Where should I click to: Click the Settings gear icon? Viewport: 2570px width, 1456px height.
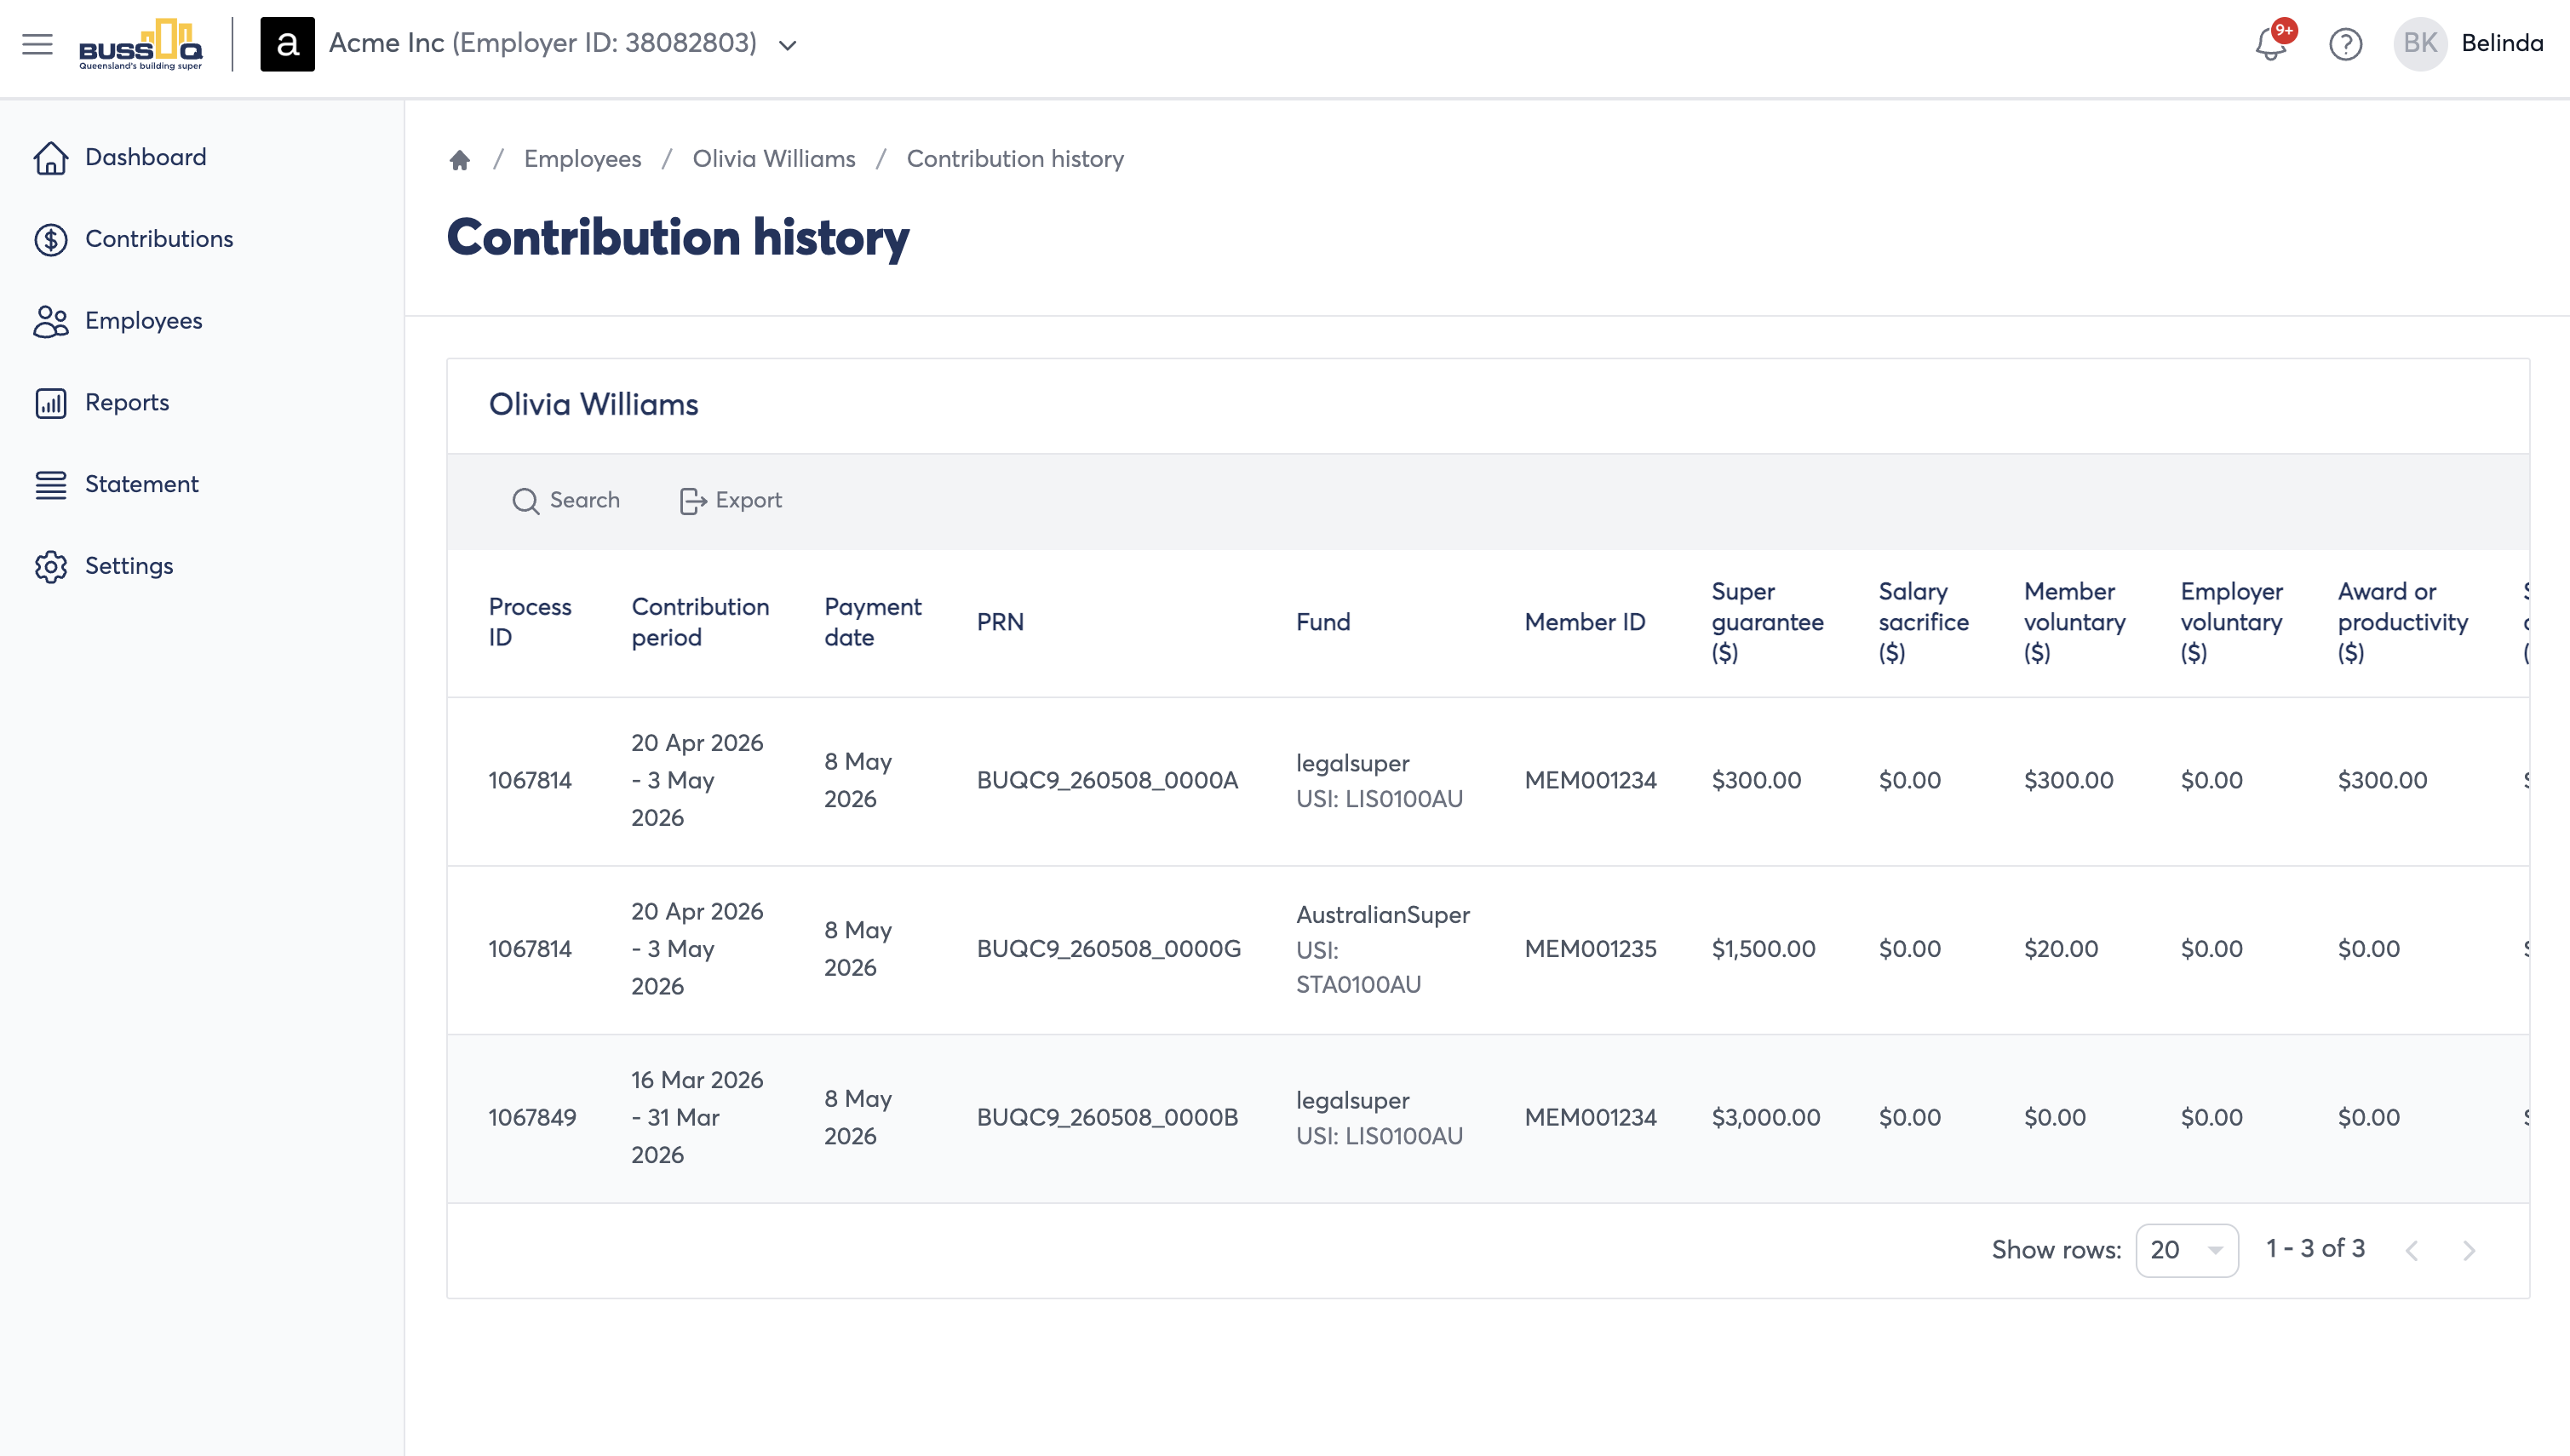coord(51,566)
